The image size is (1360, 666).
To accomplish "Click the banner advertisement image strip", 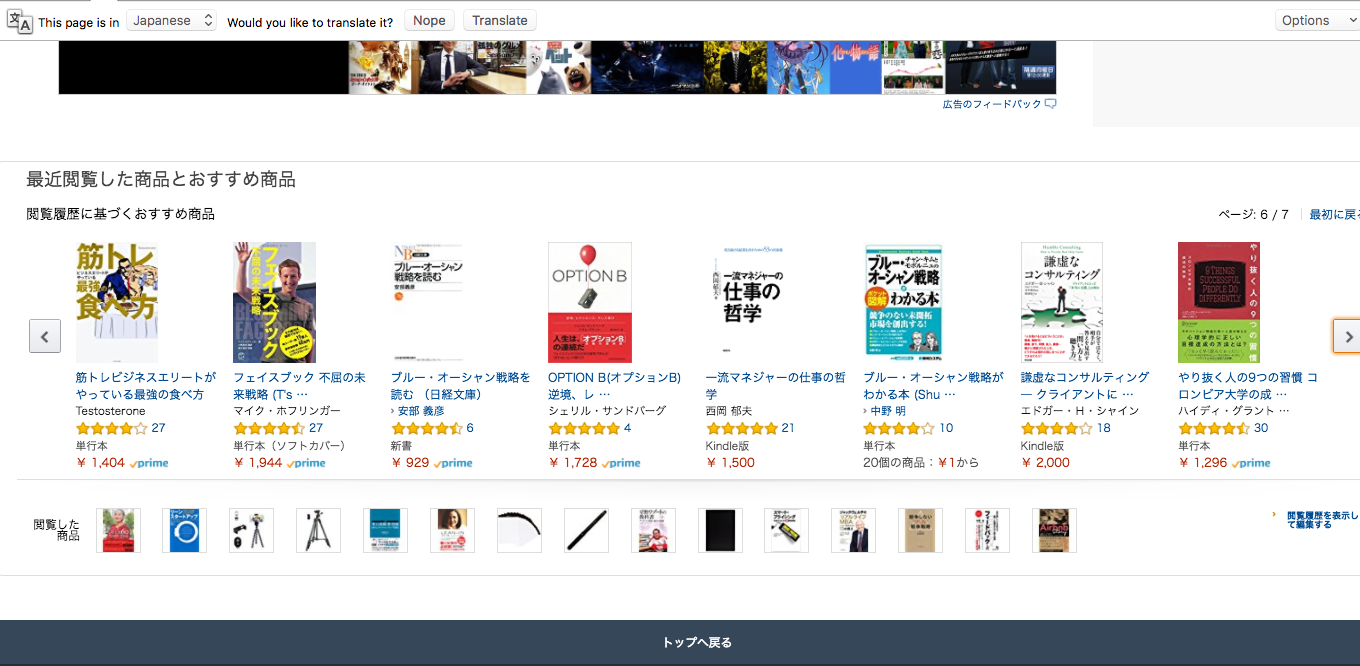I will (557, 67).
